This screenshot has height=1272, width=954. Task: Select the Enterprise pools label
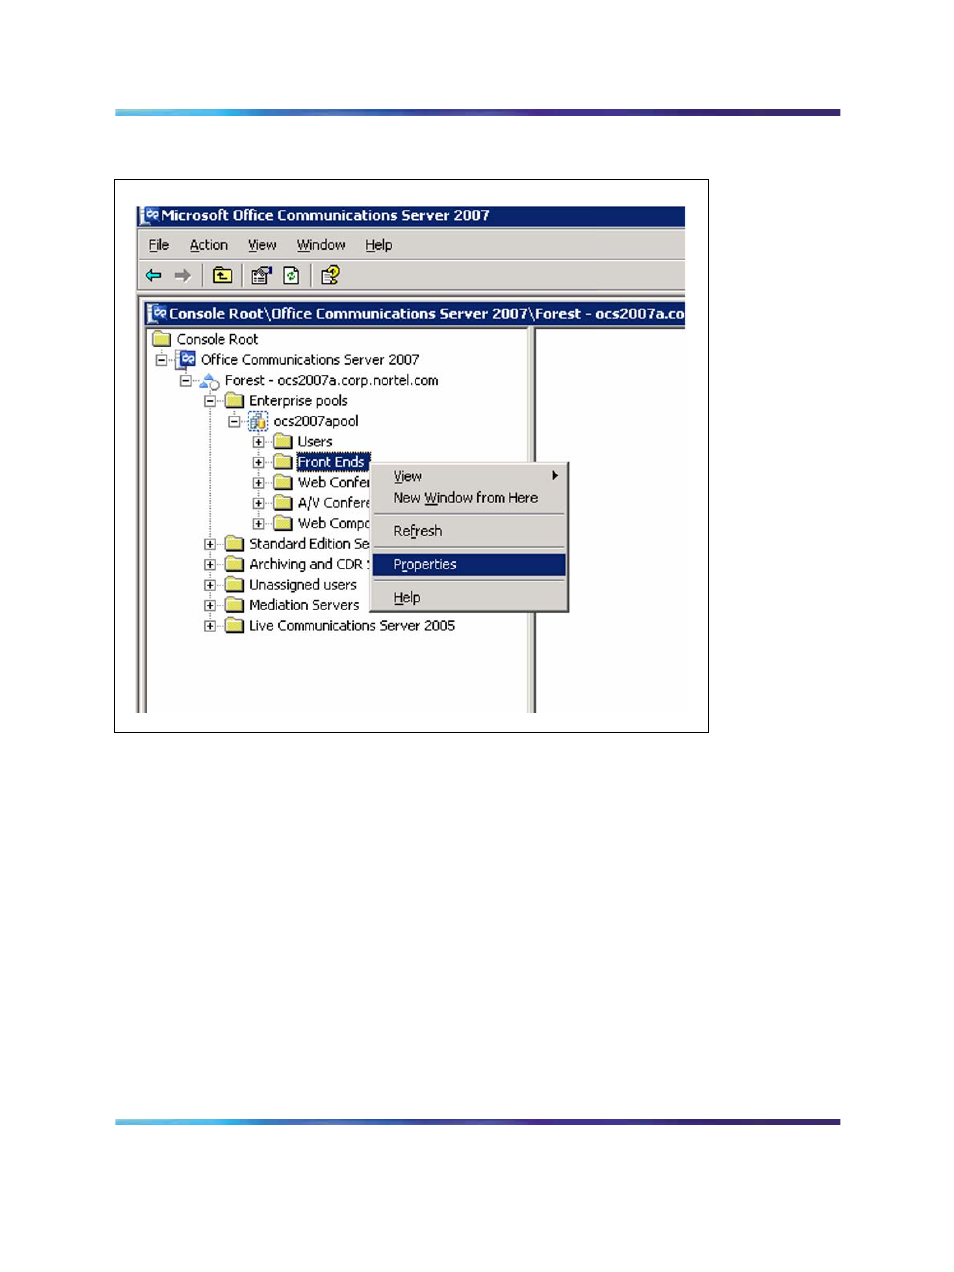point(298,401)
